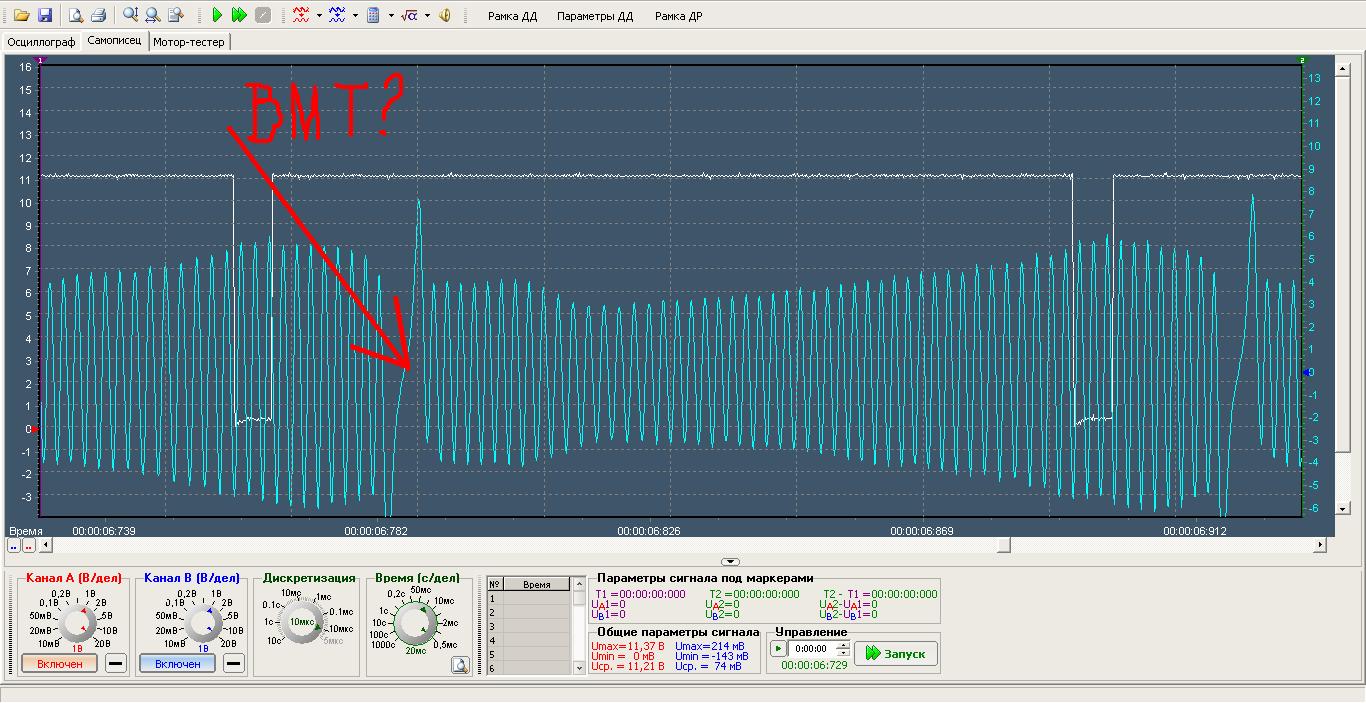Toggle Канал B Включен button

pos(177,664)
